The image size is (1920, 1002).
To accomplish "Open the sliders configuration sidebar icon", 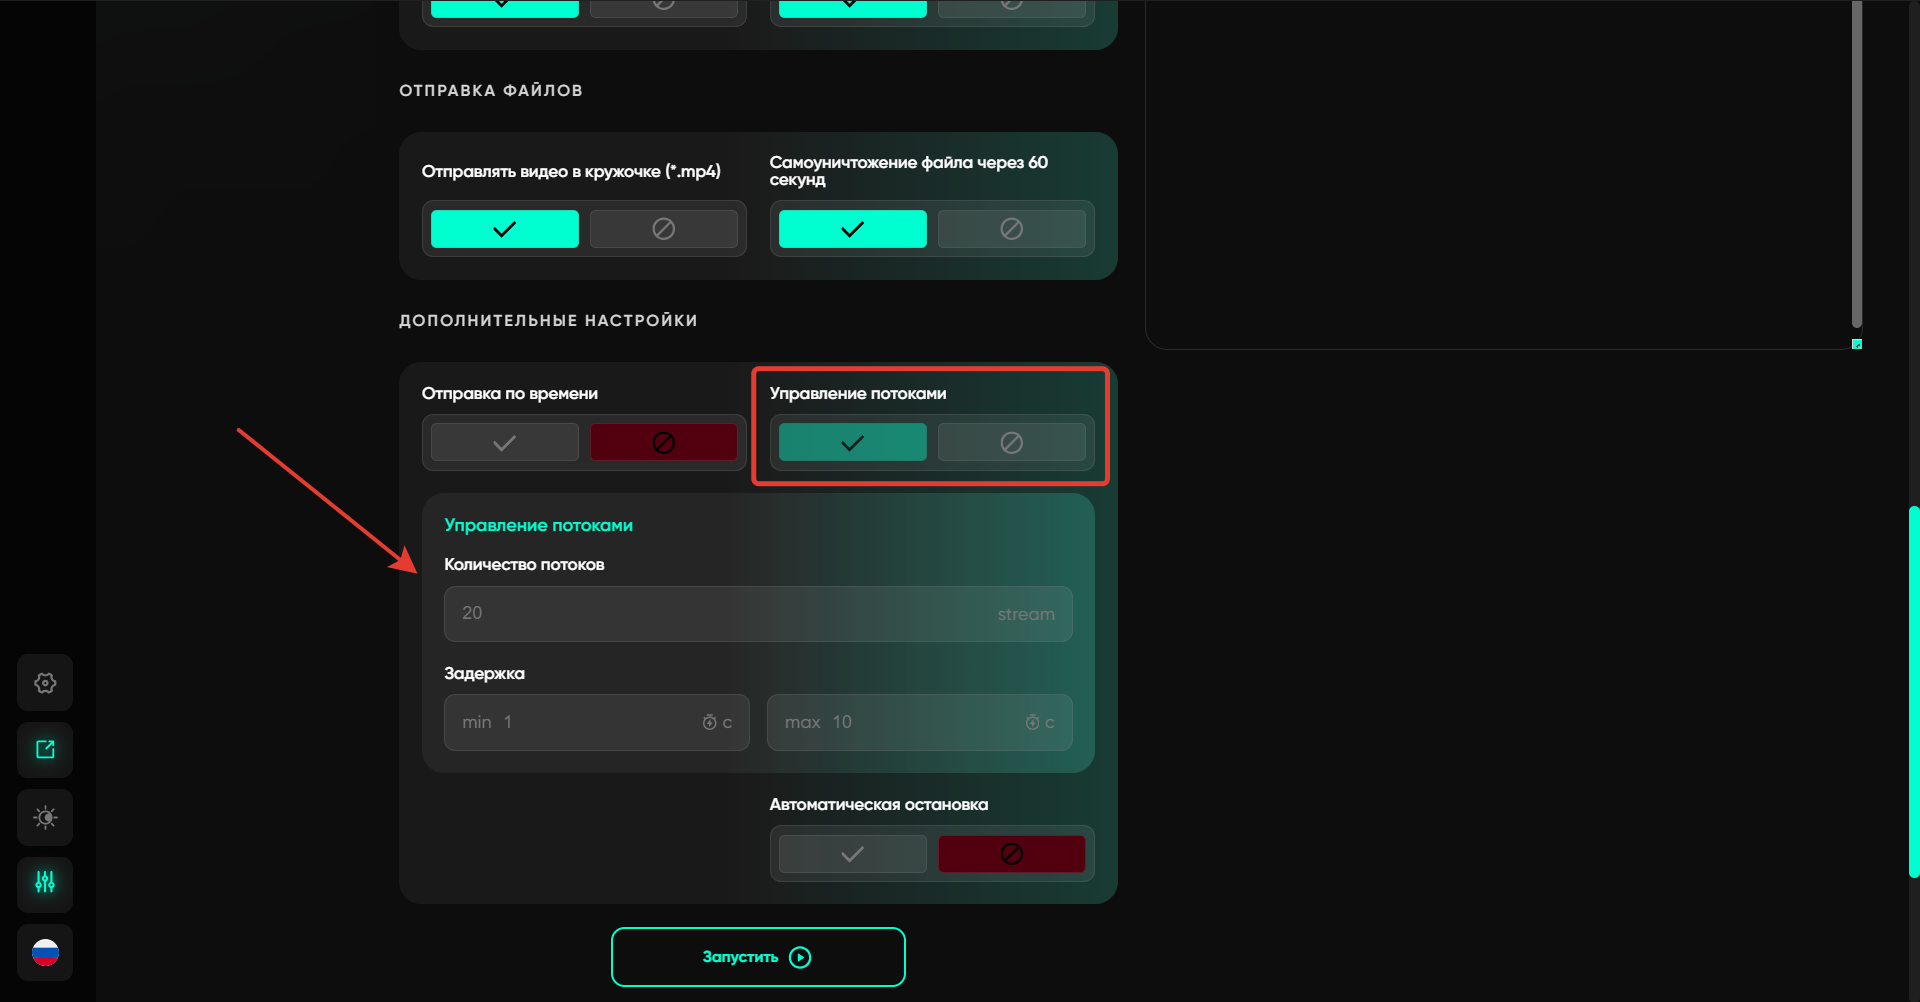I will [x=45, y=883].
